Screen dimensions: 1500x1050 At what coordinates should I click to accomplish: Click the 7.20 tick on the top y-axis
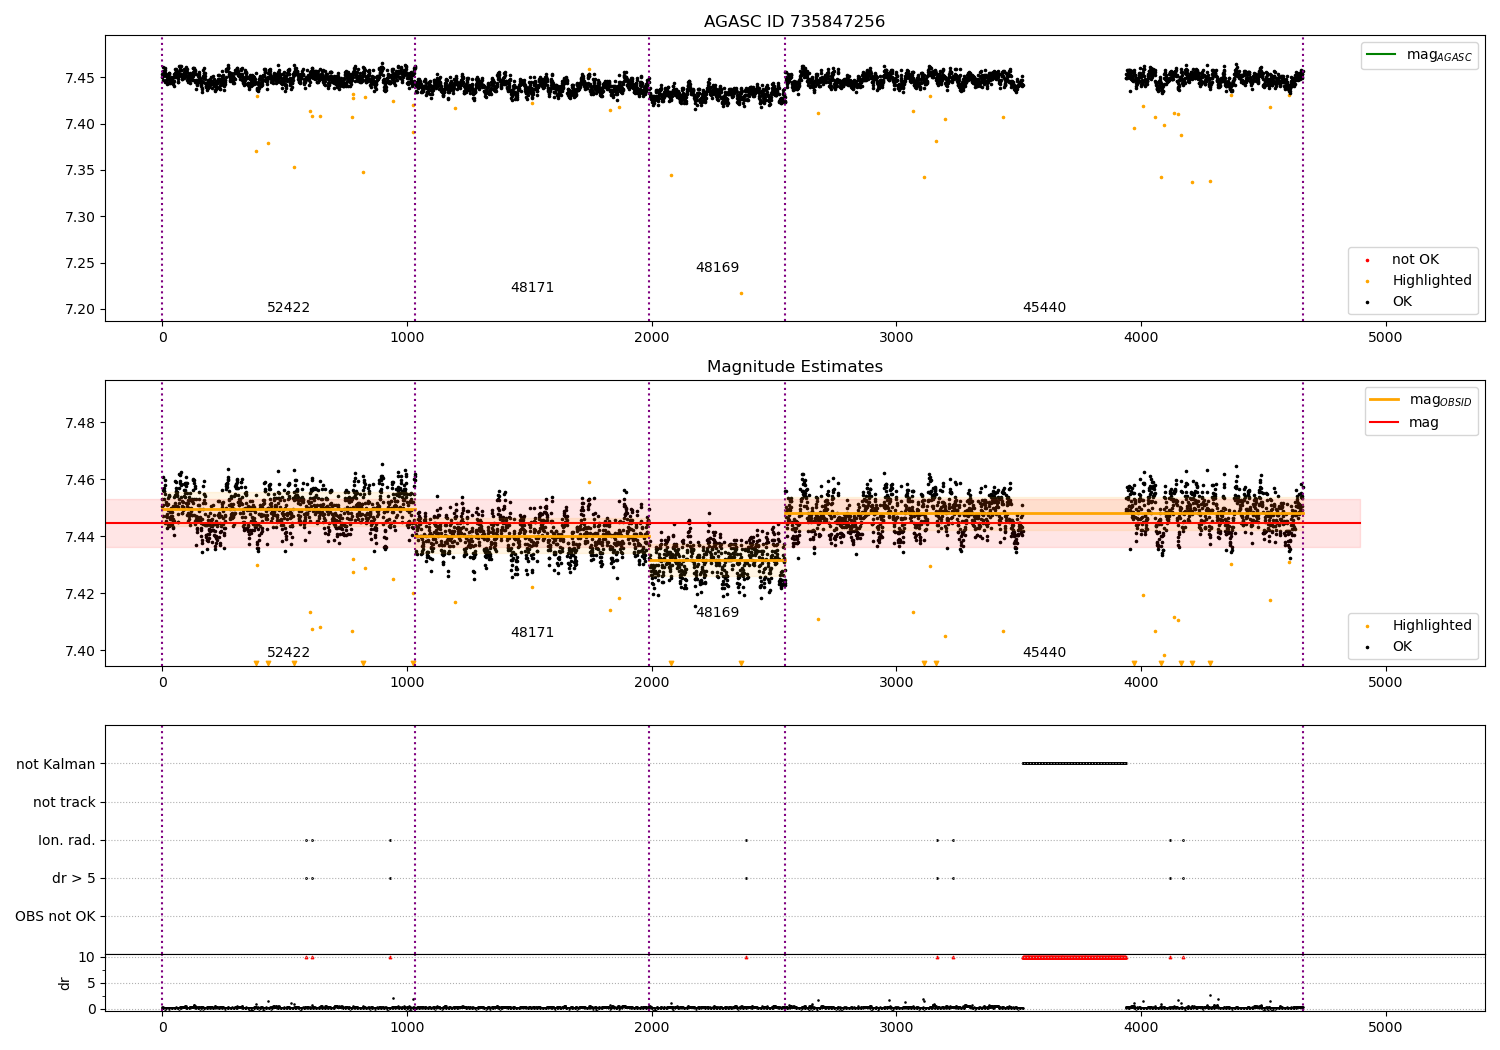[79, 310]
